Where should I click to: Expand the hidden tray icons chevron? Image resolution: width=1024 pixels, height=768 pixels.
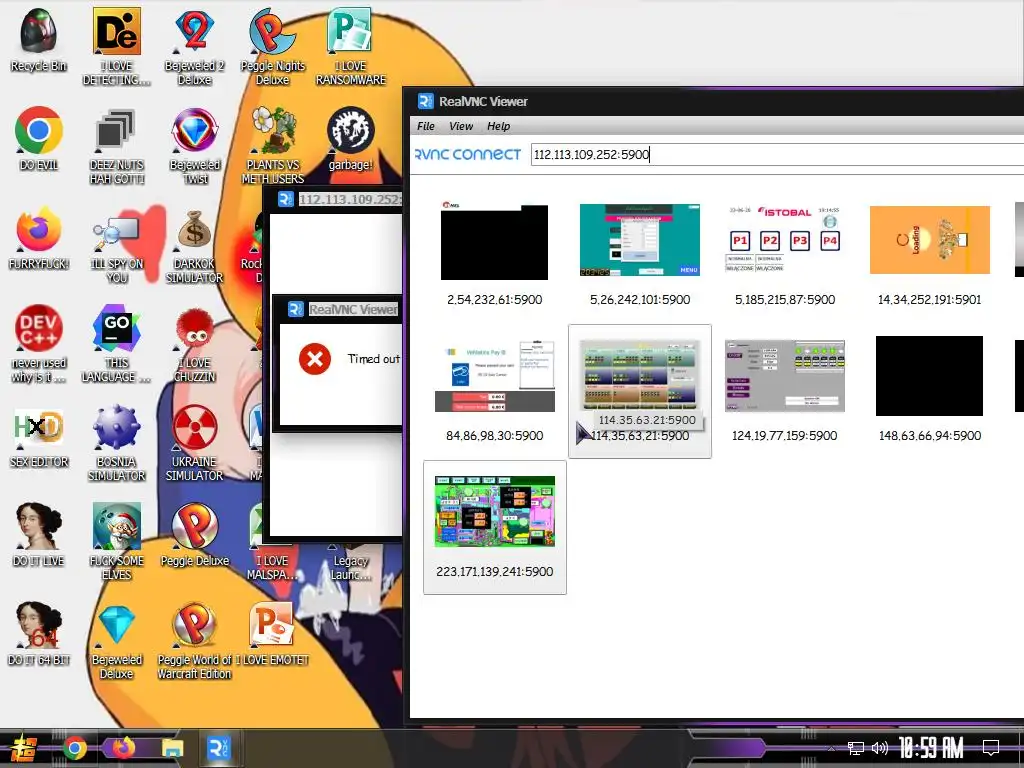[x=831, y=748]
